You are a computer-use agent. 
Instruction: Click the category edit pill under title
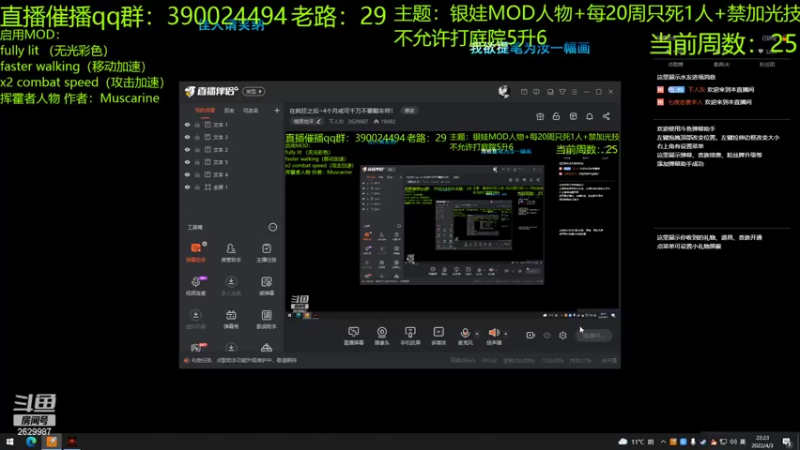coord(307,121)
